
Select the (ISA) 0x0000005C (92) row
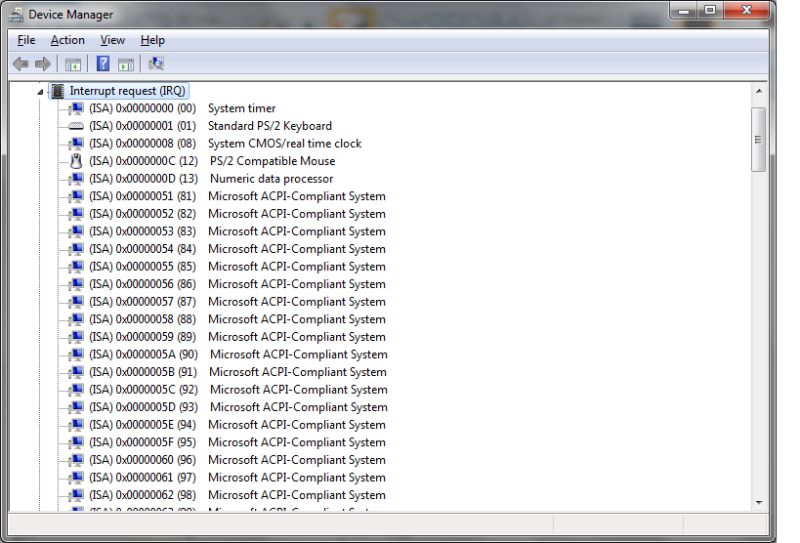tap(238, 389)
